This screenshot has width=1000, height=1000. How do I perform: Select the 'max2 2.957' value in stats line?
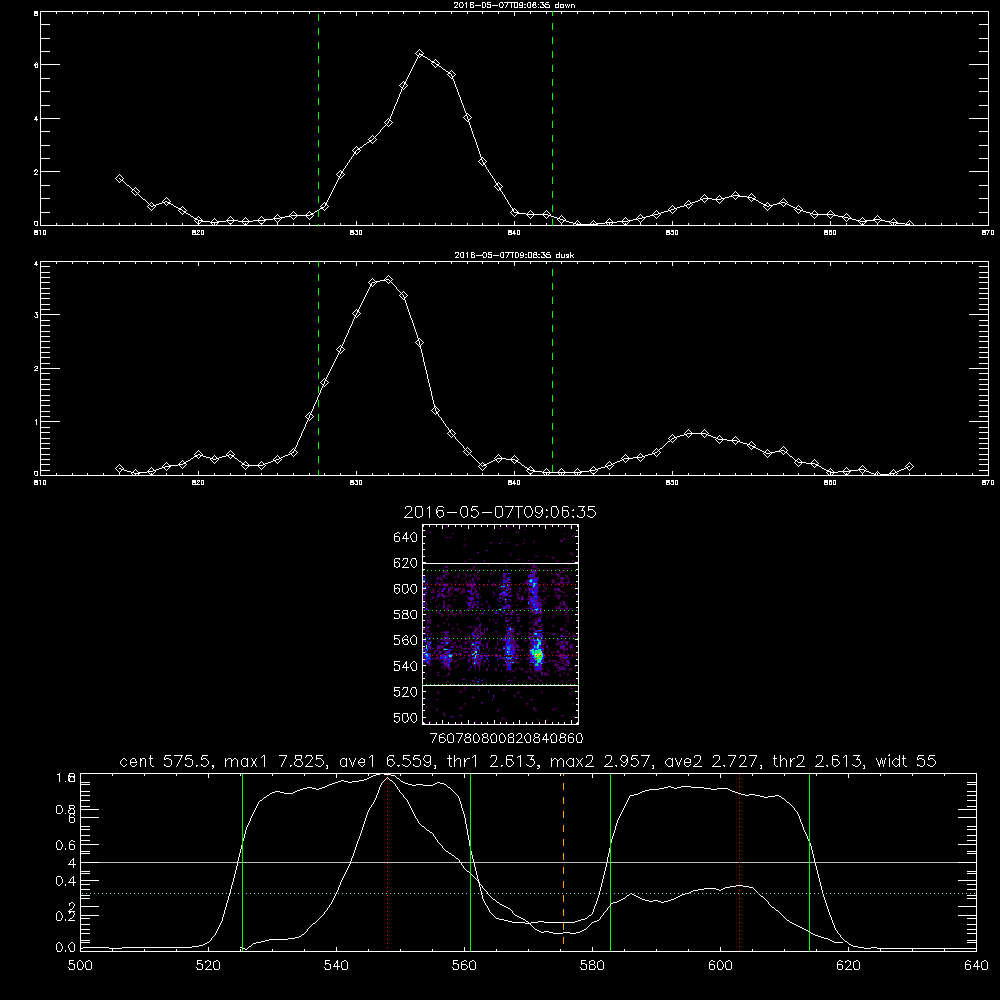(602, 761)
